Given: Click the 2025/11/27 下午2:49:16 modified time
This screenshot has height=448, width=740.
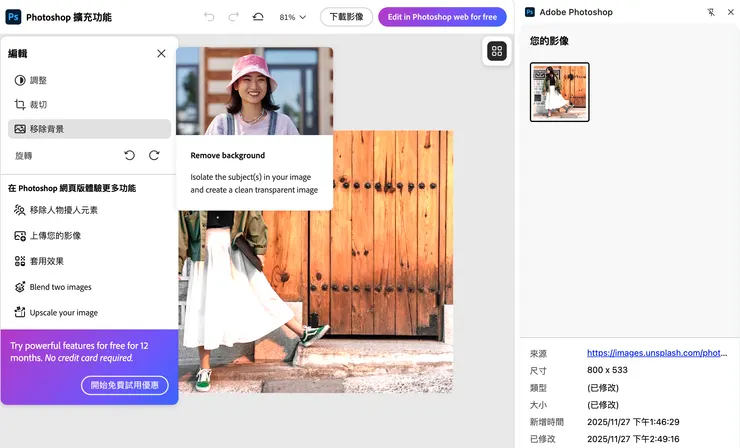Looking at the screenshot, I should (633, 439).
